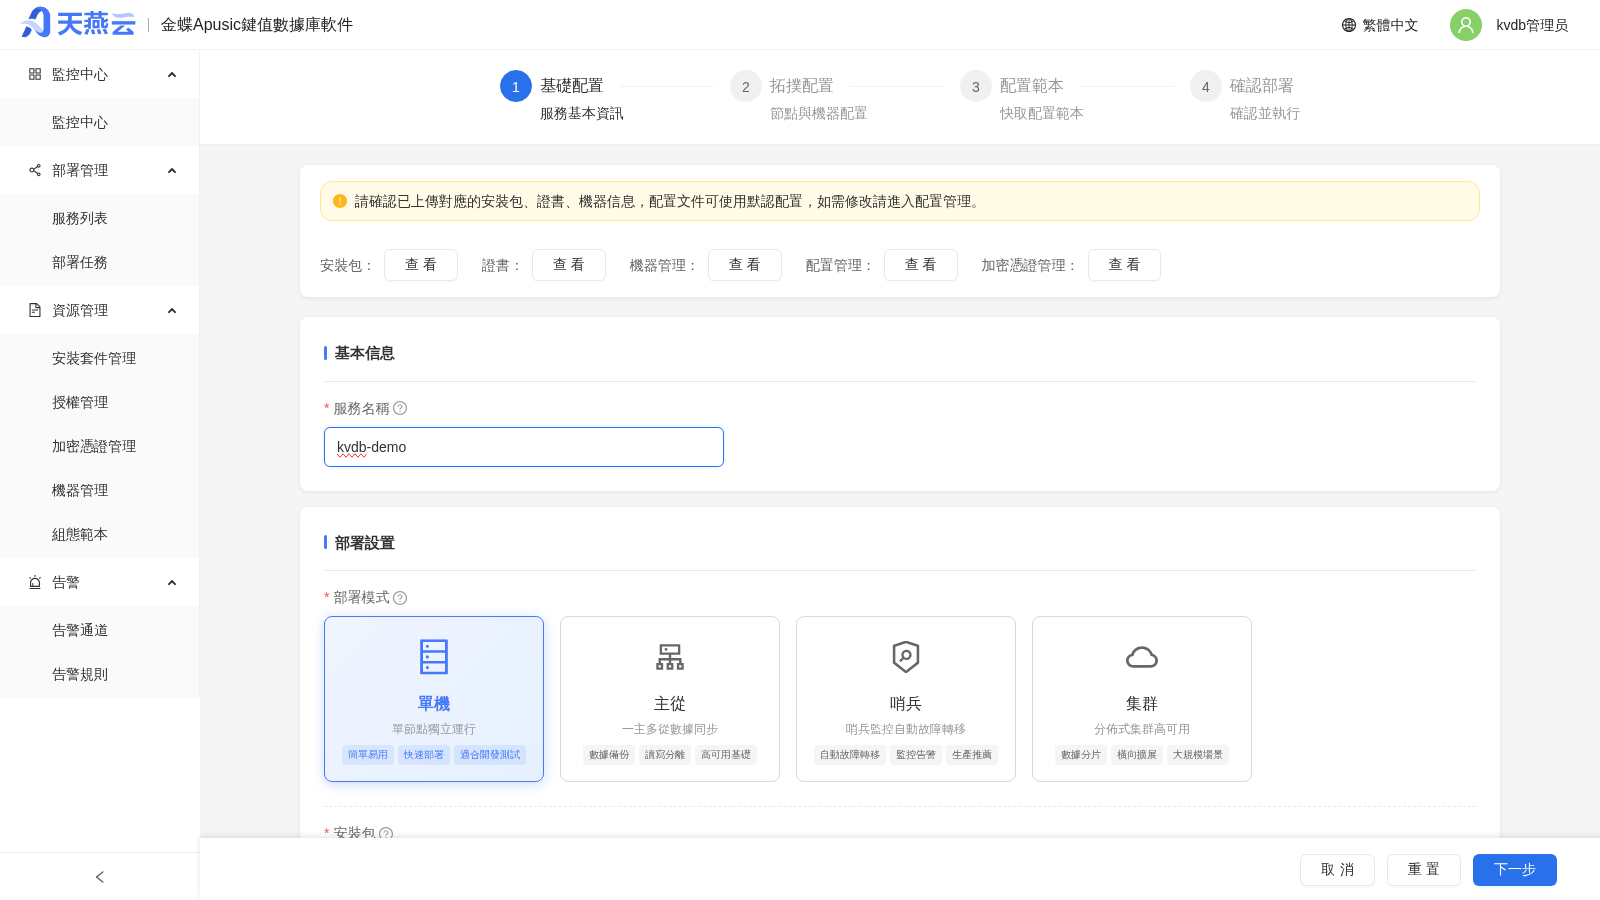Open the 服務列表 menu item
1600x900 pixels.
tap(100, 218)
